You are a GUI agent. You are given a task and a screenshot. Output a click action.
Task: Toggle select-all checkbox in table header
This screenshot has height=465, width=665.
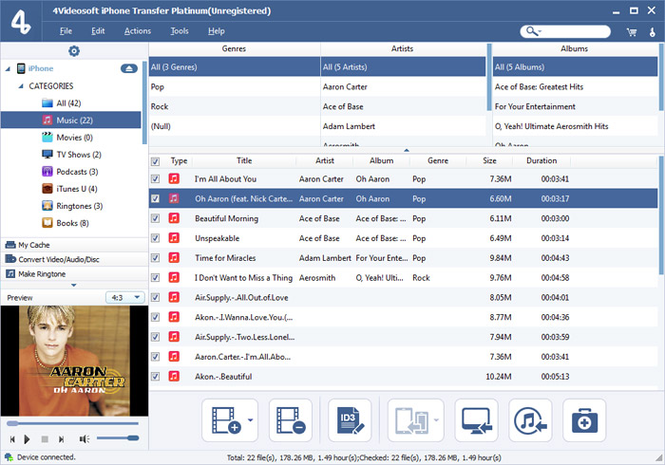[154, 160]
